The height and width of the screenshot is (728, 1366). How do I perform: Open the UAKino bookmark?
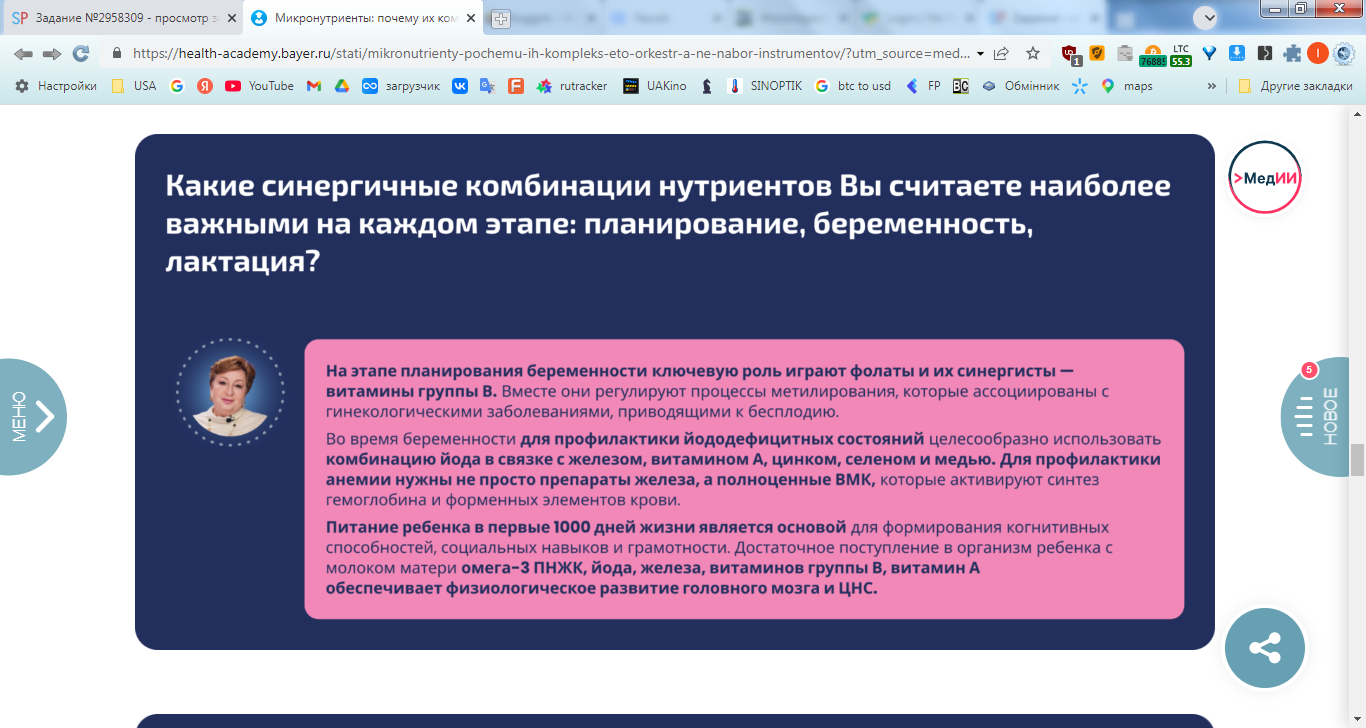point(655,86)
